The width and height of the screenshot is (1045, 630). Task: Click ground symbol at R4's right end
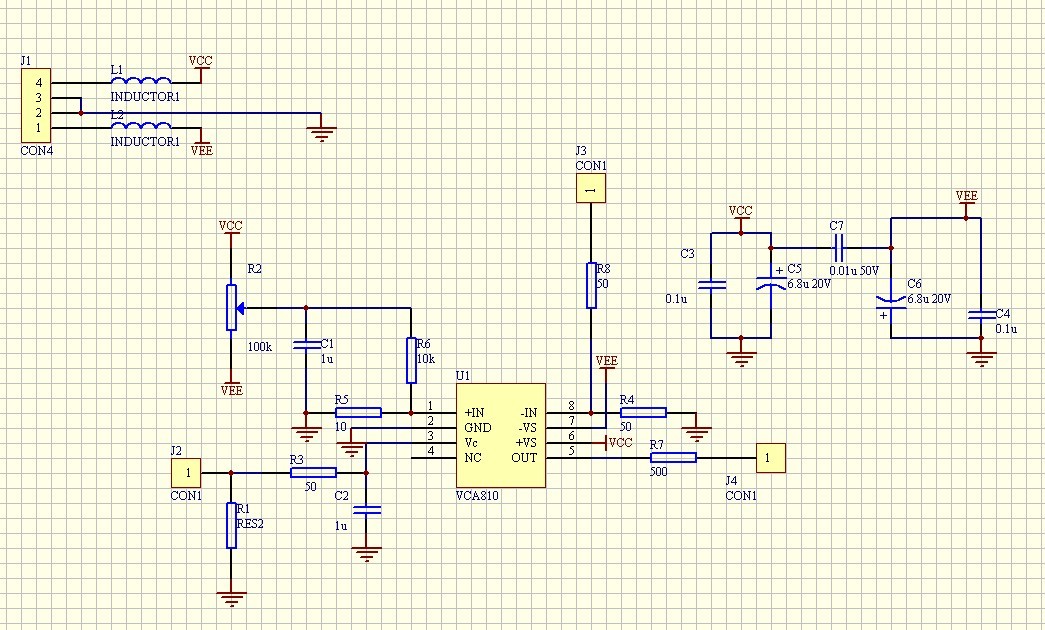tap(696, 434)
